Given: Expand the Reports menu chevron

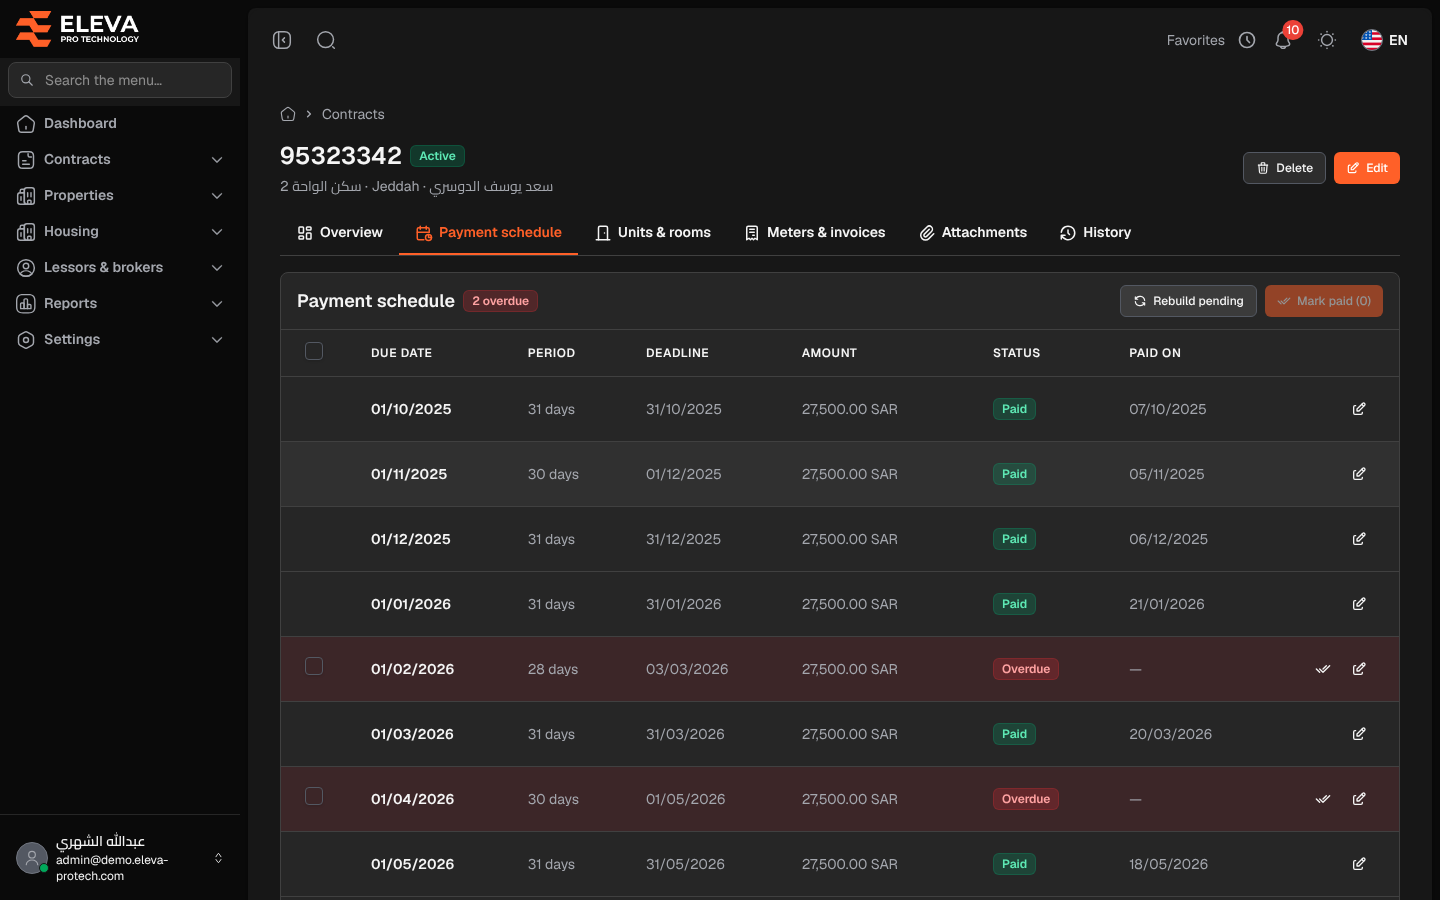Looking at the screenshot, I should 217,304.
